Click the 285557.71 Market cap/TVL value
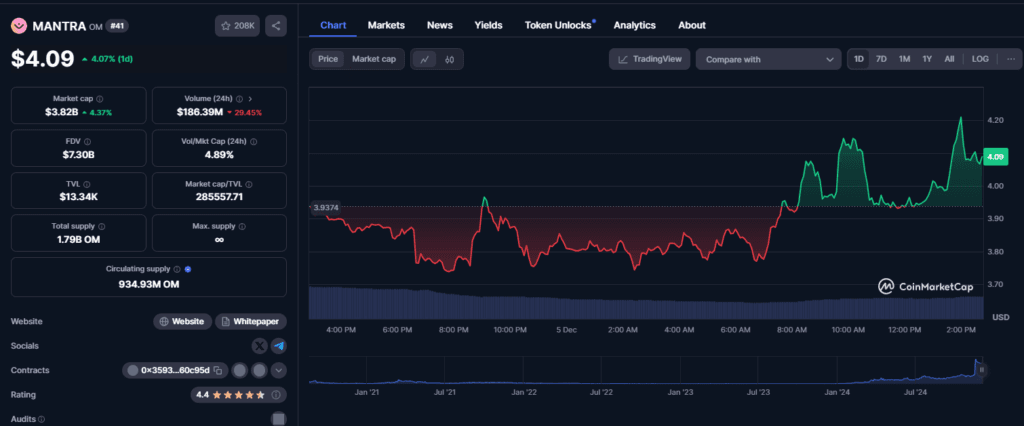1024x426 pixels. pyautogui.click(x=219, y=197)
